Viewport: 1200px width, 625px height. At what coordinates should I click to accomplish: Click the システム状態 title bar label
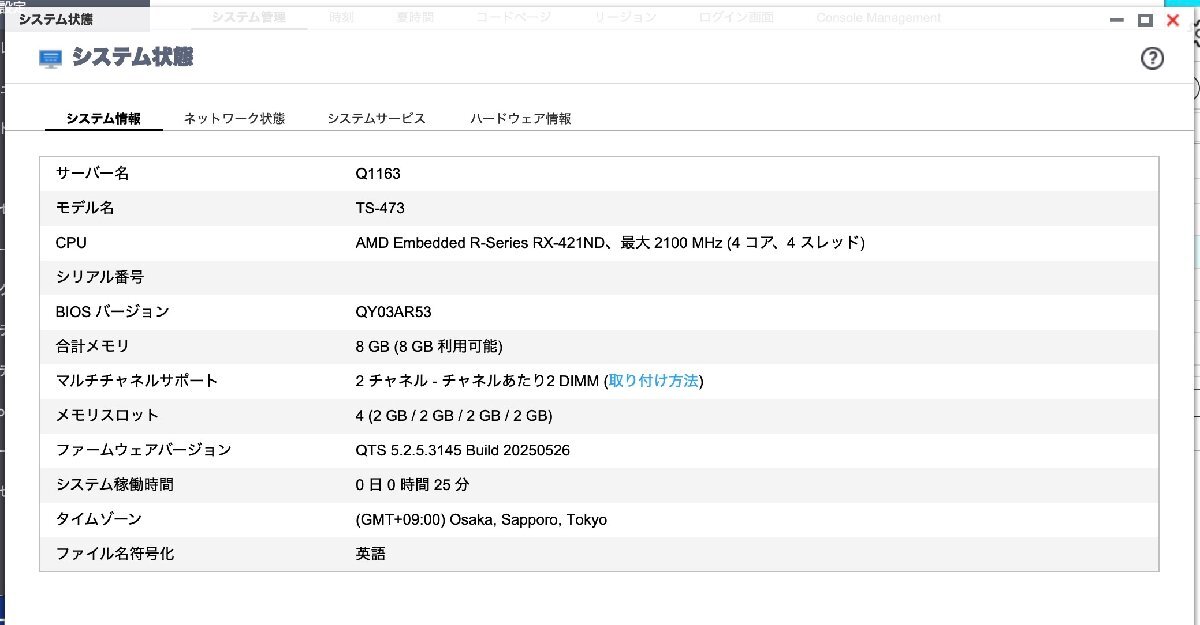coord(56,19)
